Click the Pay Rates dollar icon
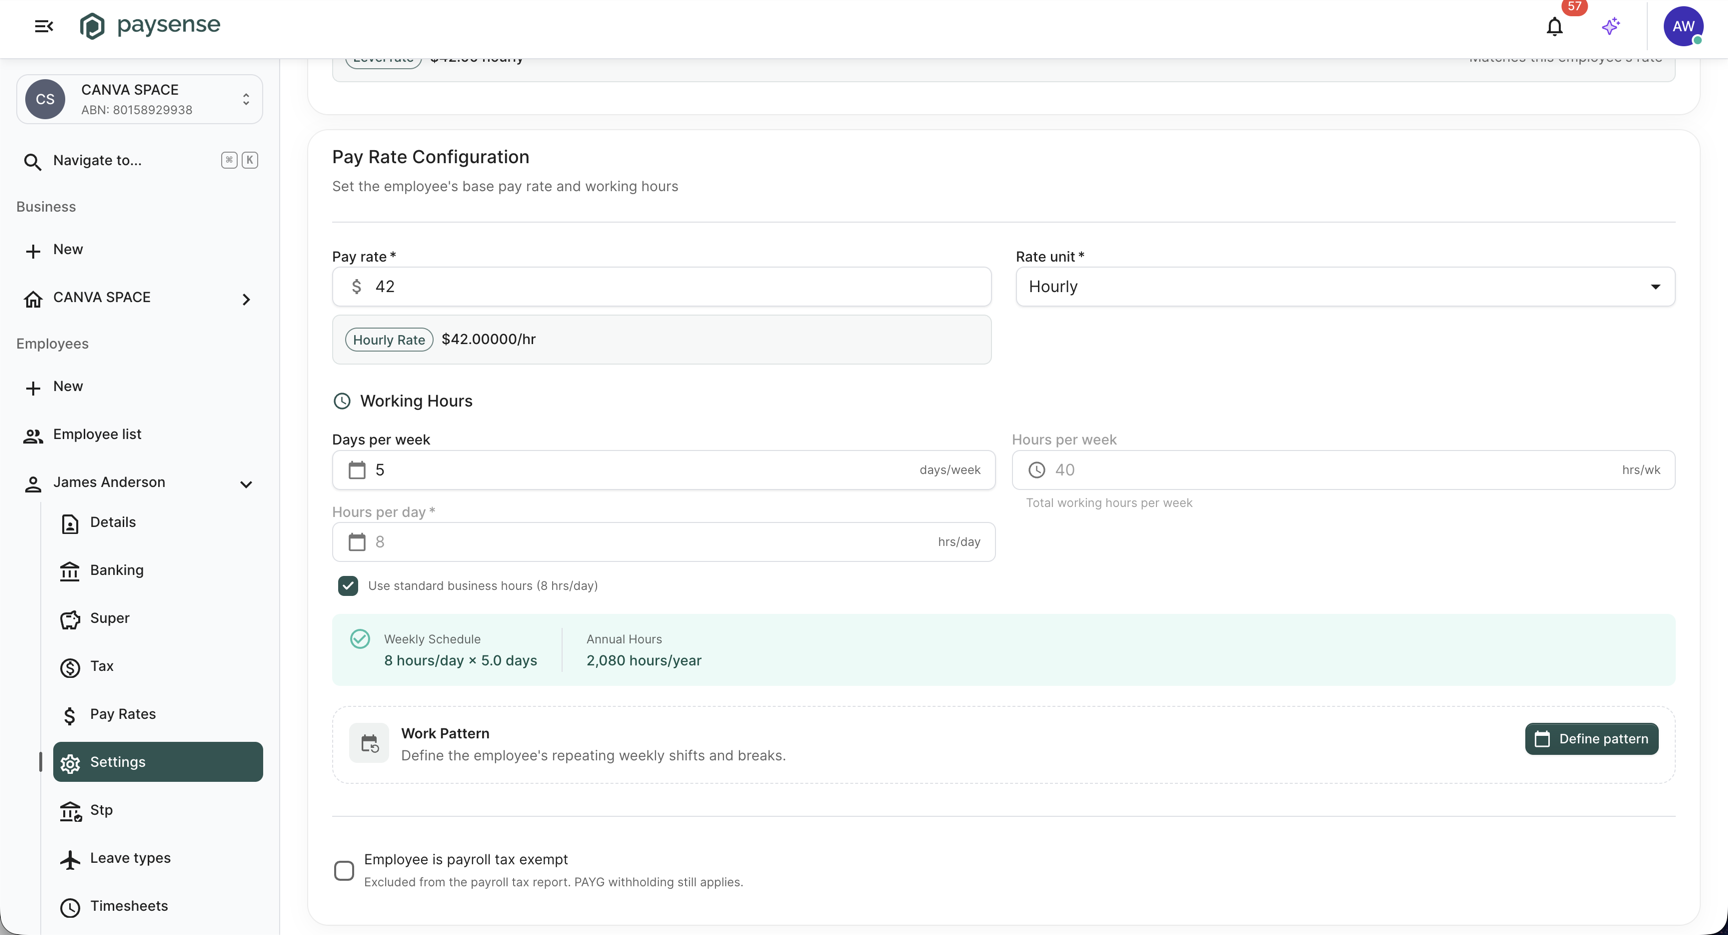This screenshot has height=935, width=1728. (70, 716)
